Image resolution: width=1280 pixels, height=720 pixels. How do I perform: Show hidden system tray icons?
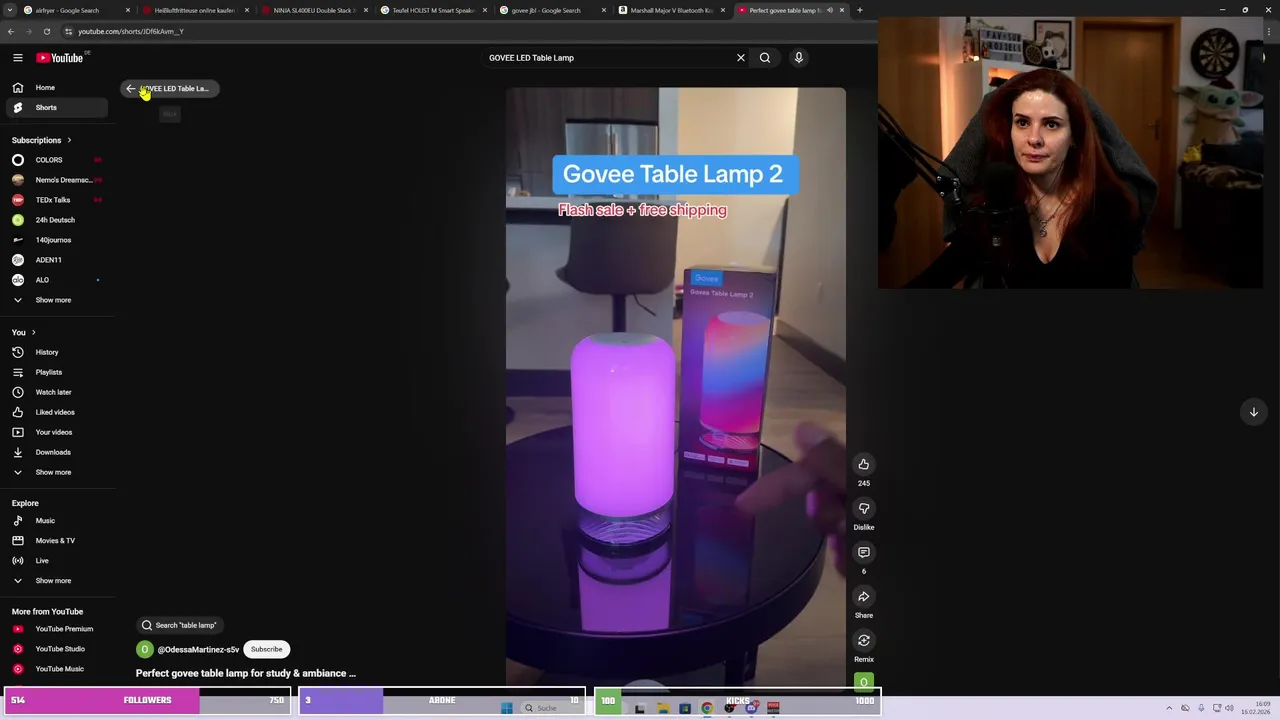point(1171,708)
